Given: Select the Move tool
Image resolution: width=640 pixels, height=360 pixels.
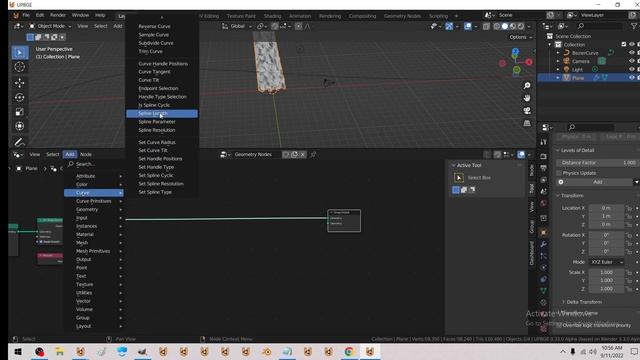Looking at the screenshot, I should coord(20,83).
